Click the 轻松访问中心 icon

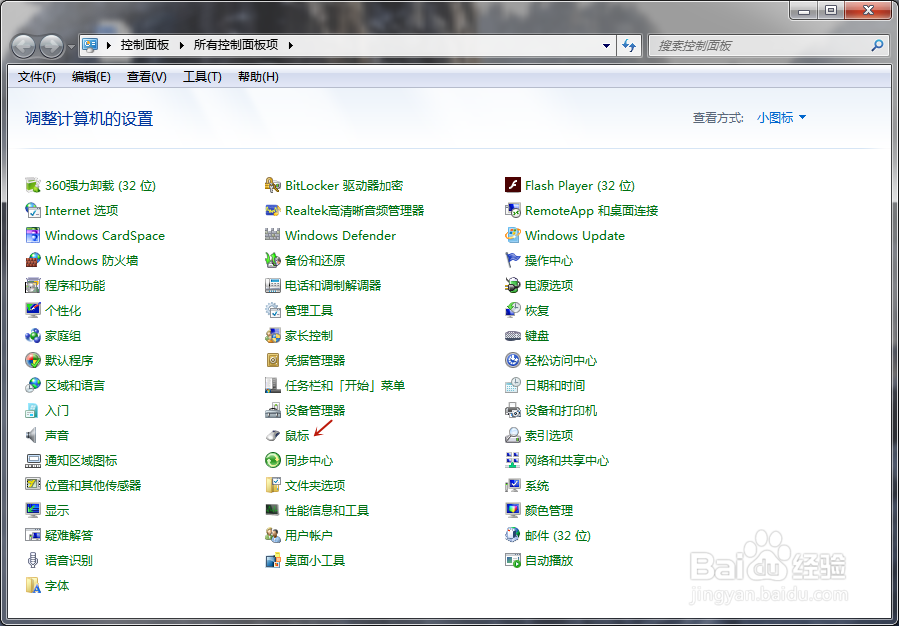(x=513, y=361)
